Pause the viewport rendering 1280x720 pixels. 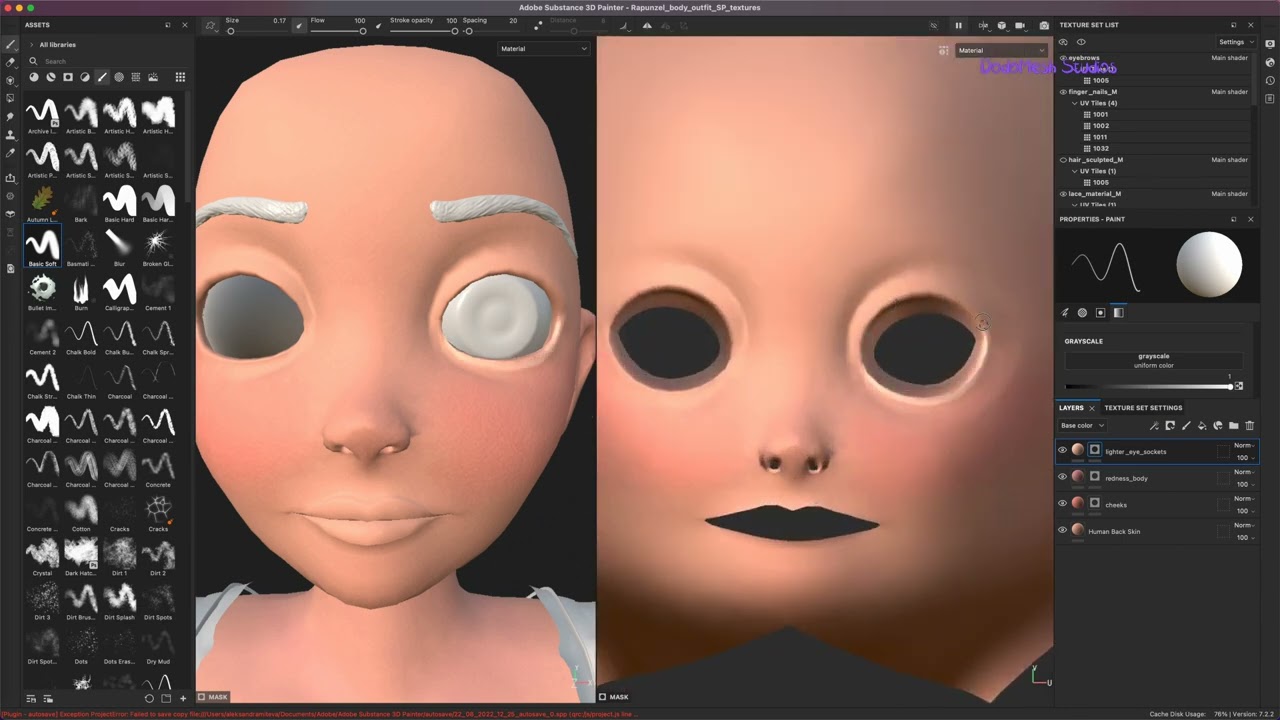click(x=958, y=25)
